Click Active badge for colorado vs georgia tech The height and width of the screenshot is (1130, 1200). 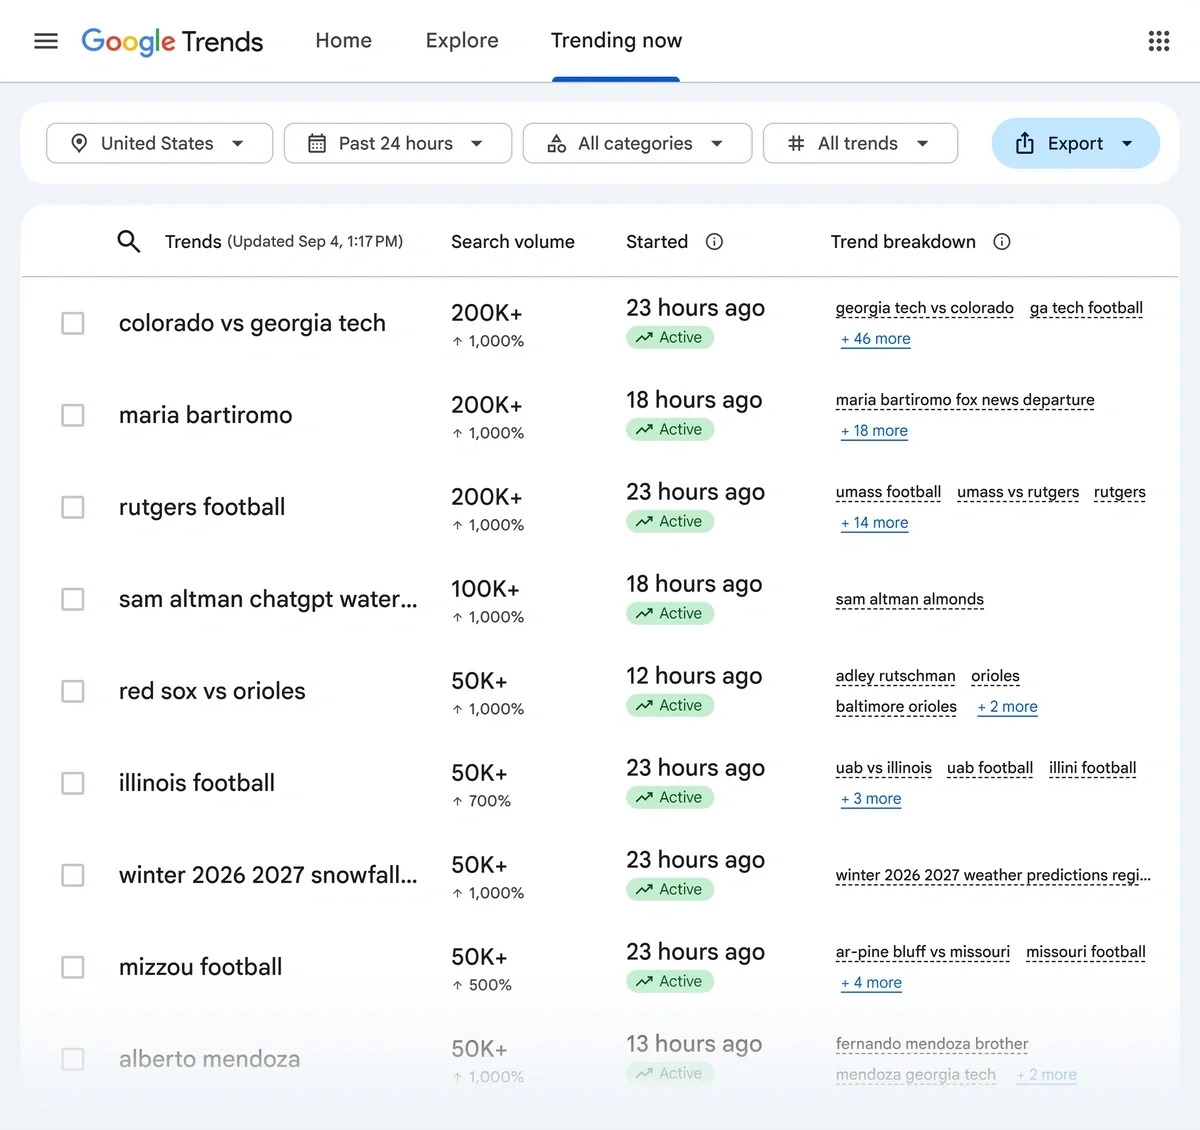[670, 338]
